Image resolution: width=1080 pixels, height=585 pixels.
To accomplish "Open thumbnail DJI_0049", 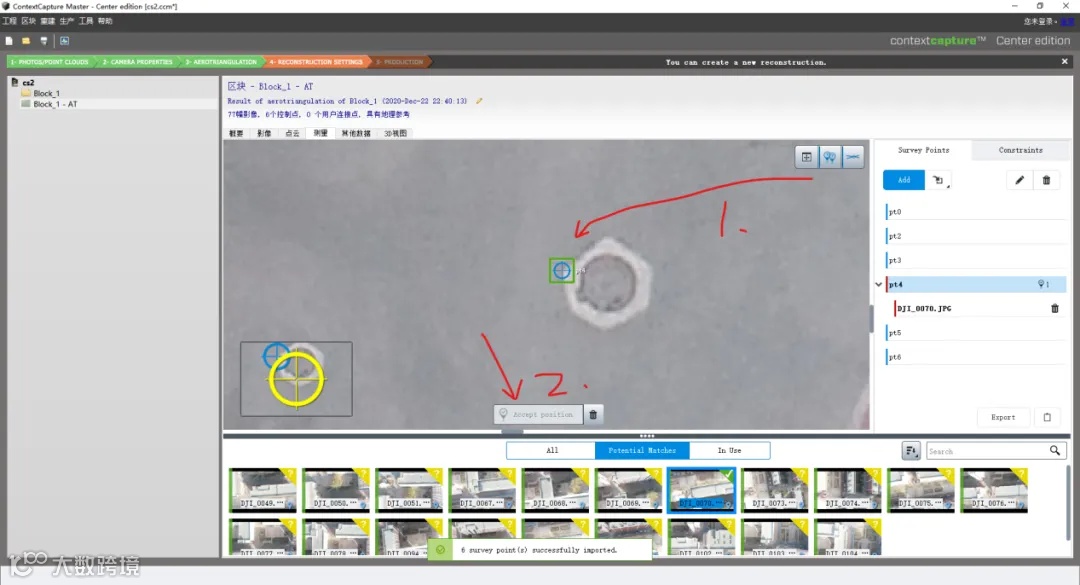I will pyautogui.click(x=262, y=490).
